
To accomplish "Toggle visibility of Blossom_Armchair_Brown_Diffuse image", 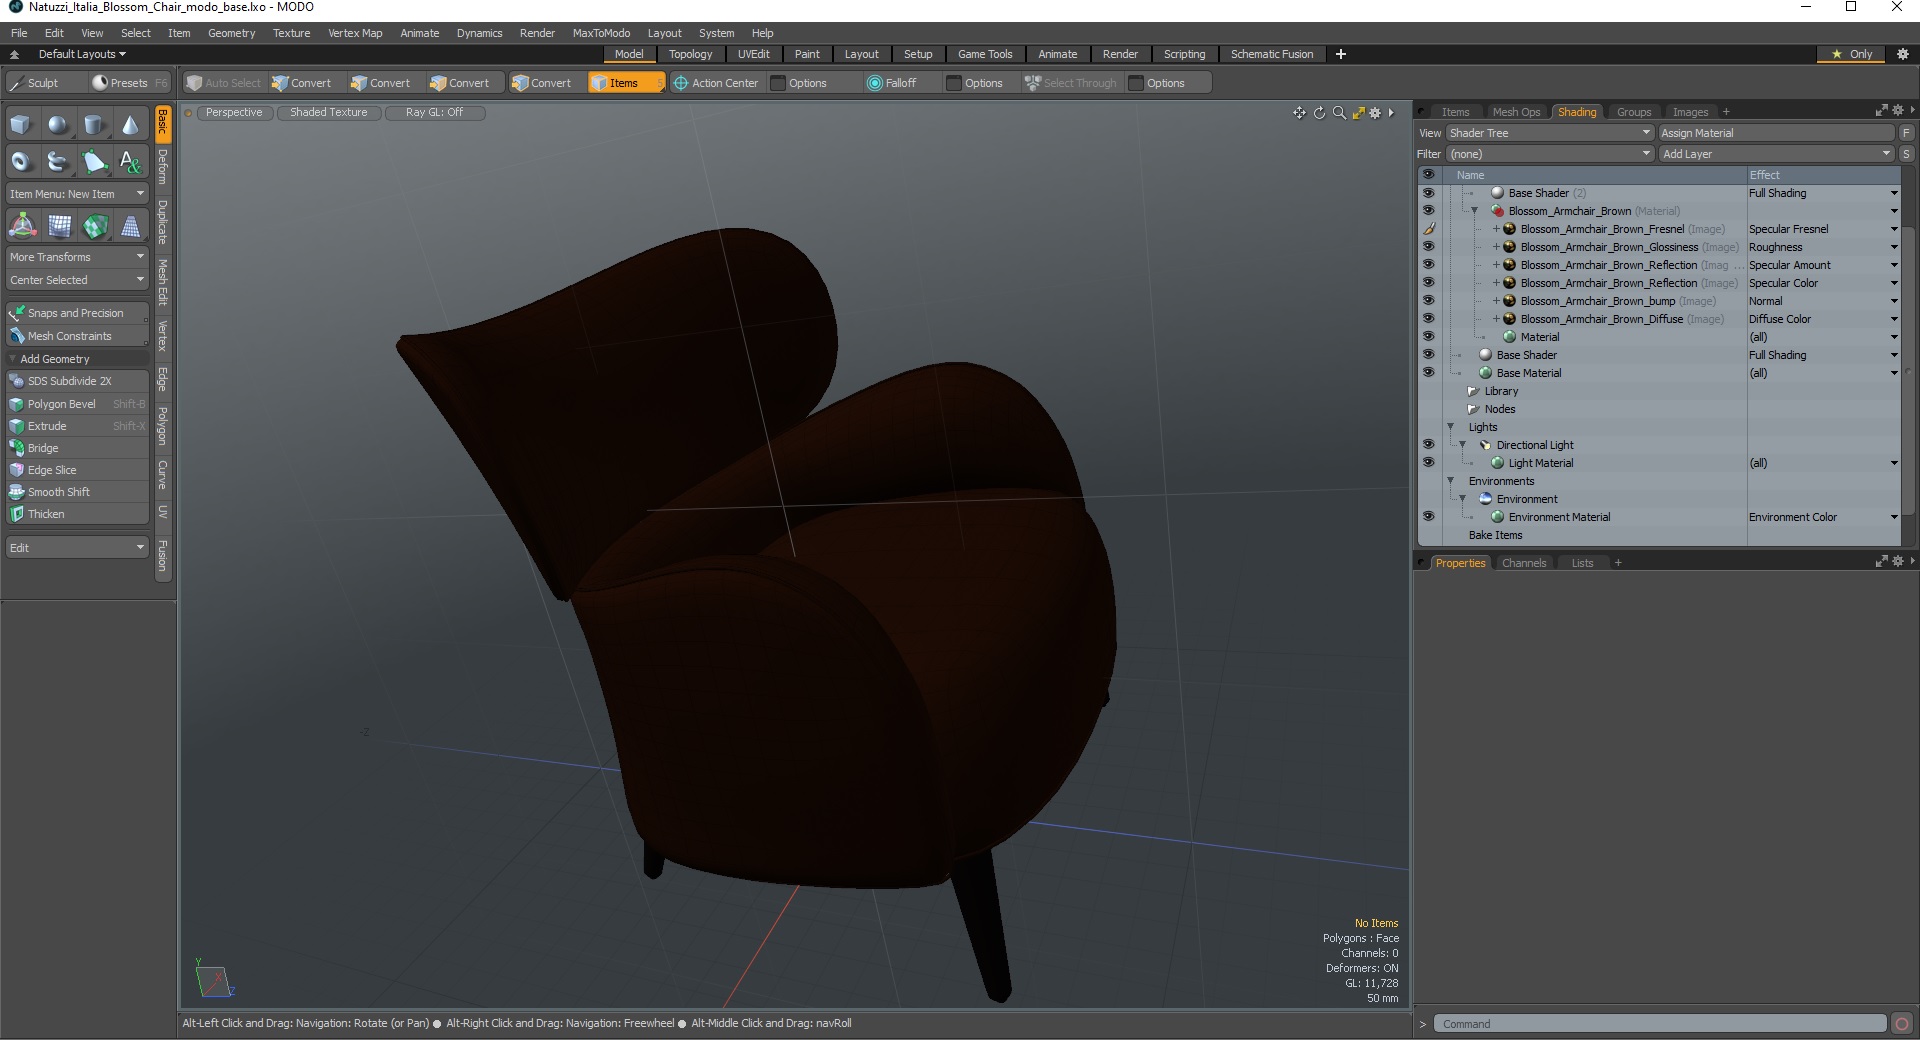I will [x=1428, y=319].
